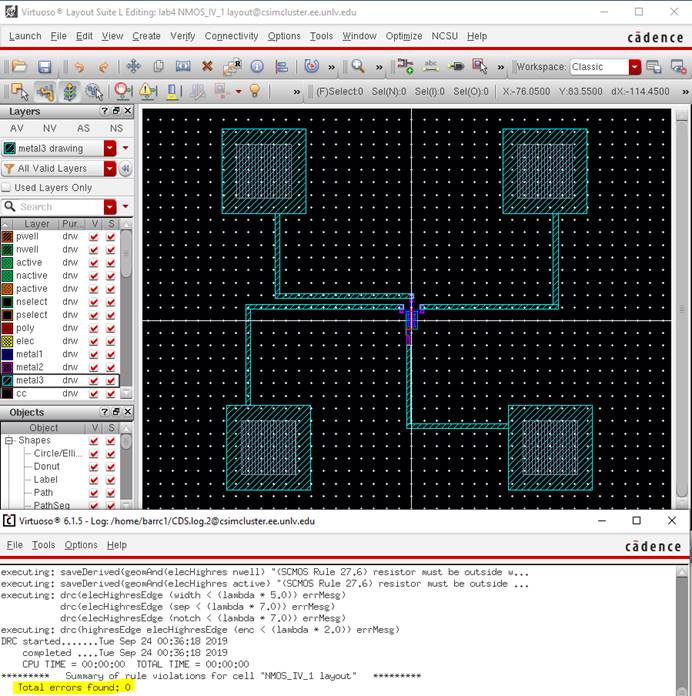692x696 pixels.
Task: Click the AV all-visible button
Action: 17,129
